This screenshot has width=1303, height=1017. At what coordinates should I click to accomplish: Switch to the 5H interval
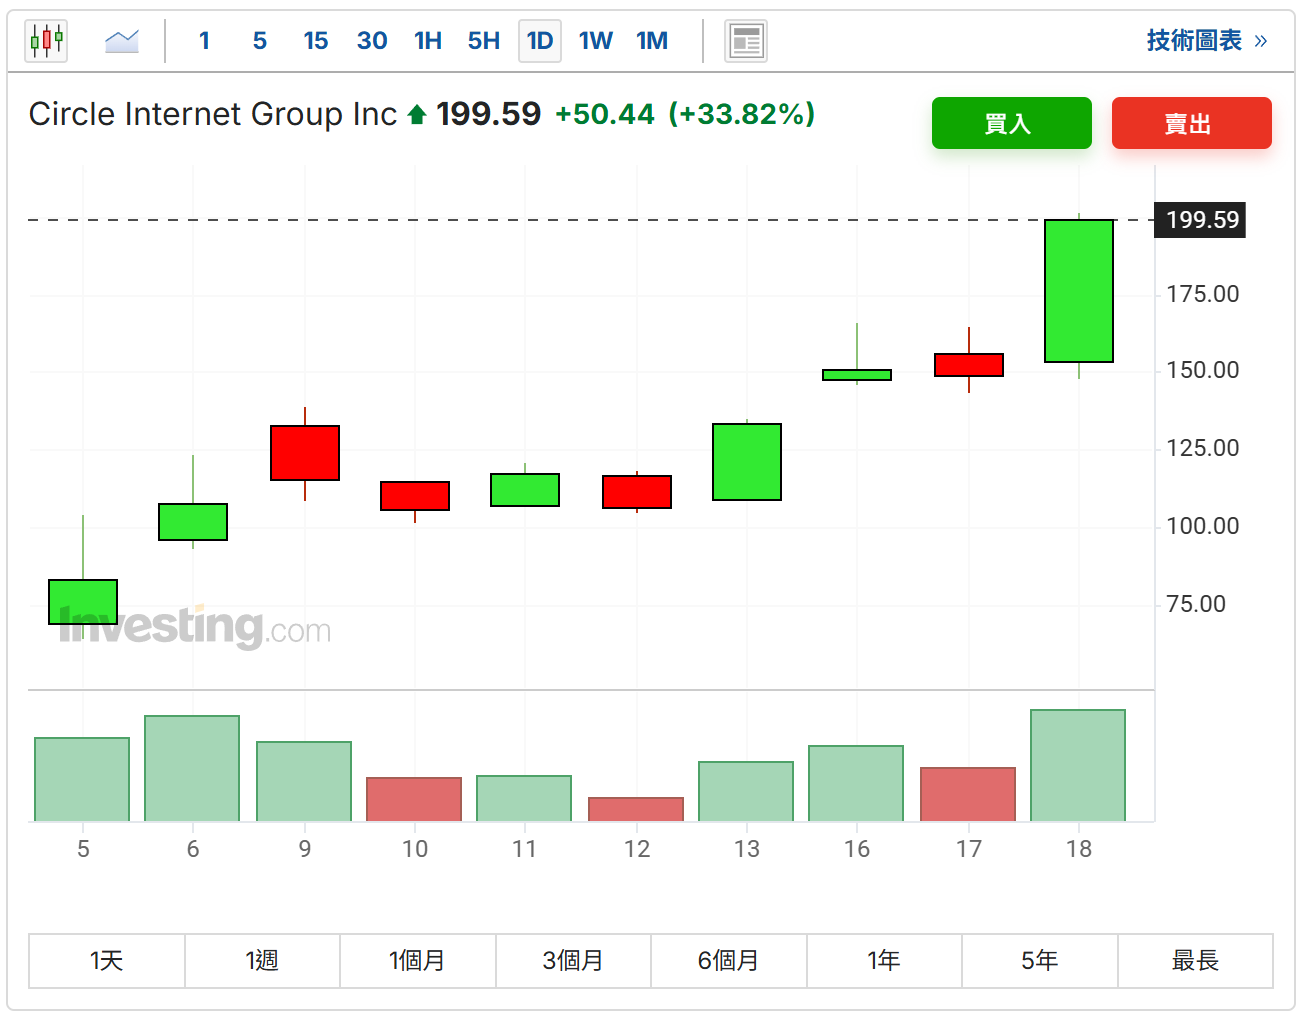pyautogui.click(x=484, y=41)
